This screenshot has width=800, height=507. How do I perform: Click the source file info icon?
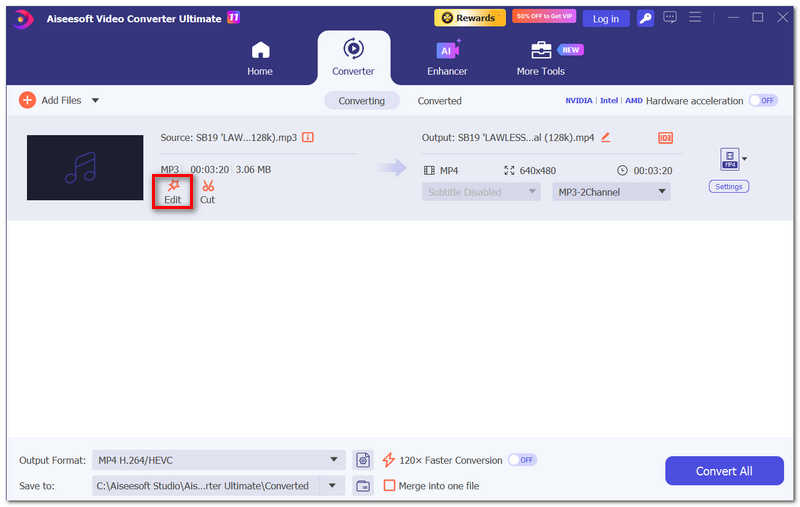tap(308, 137)
